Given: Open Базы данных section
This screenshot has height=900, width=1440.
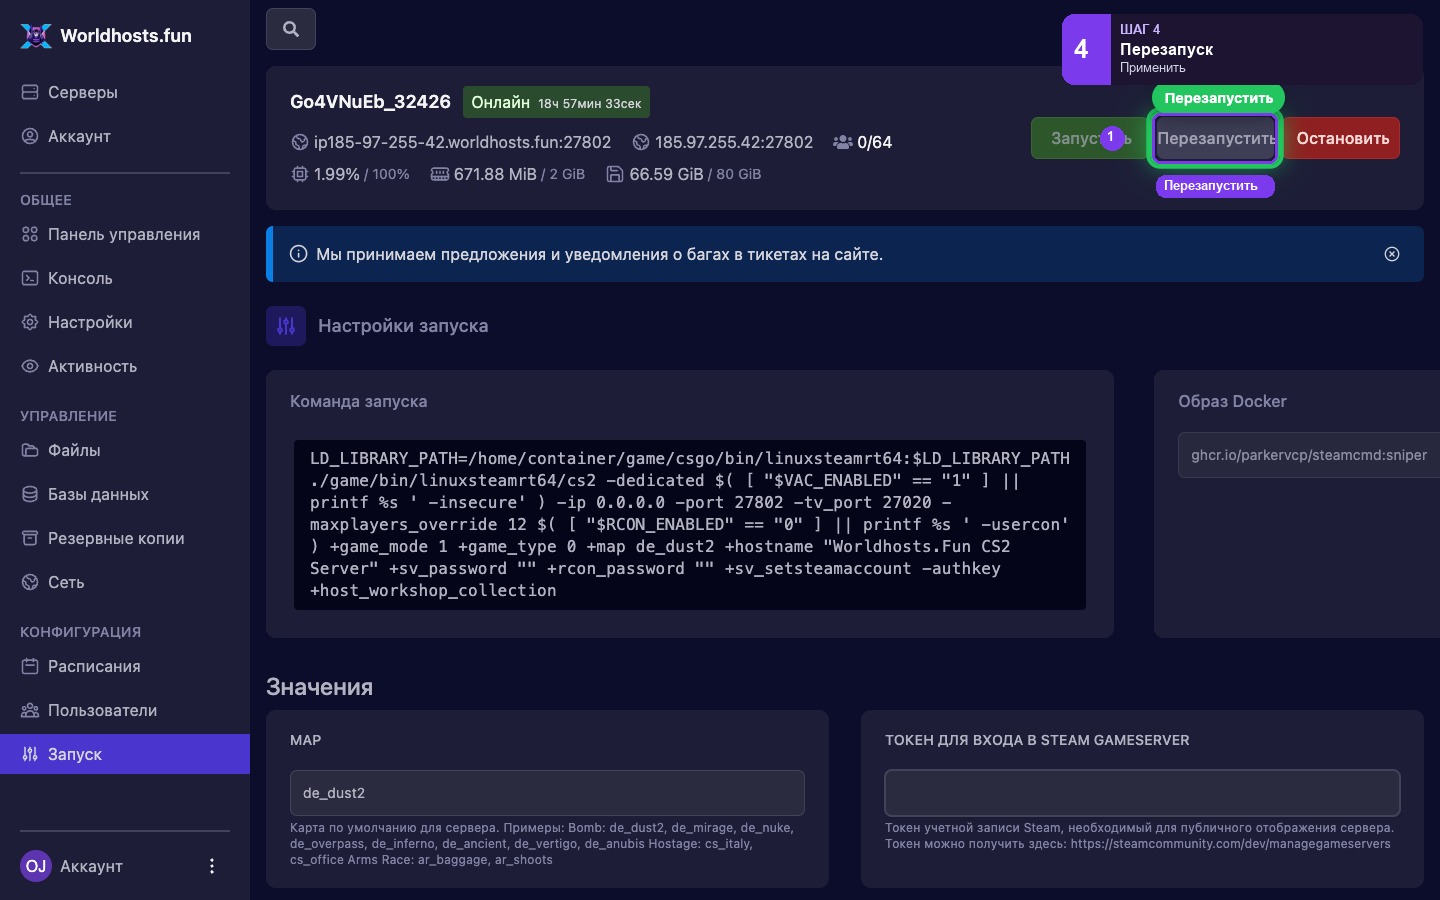Looking at the screenshot, I should (125, 494).
